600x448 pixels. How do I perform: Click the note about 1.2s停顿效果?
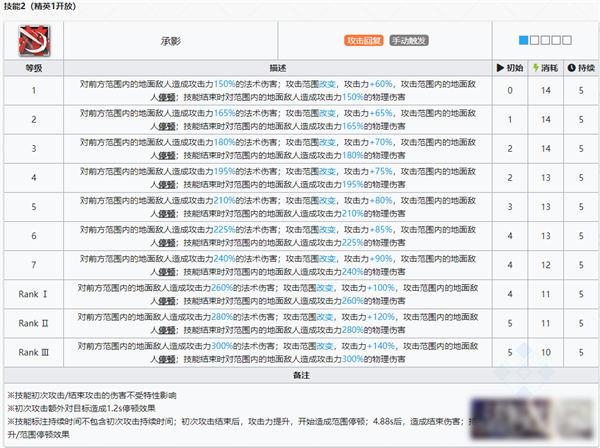pos(81,409)
